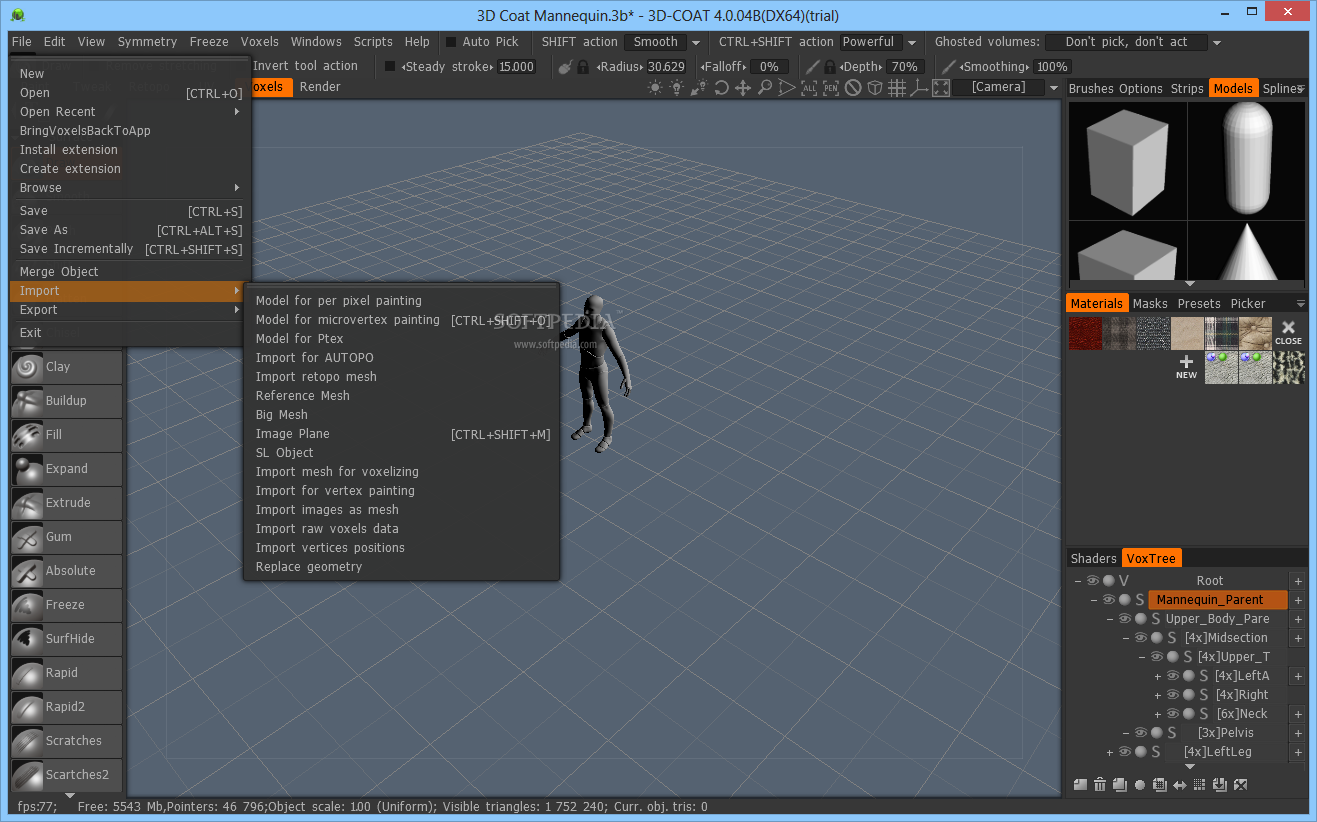Click the sun lighting icon in viewport toolbar

click(x=655, y=88)
